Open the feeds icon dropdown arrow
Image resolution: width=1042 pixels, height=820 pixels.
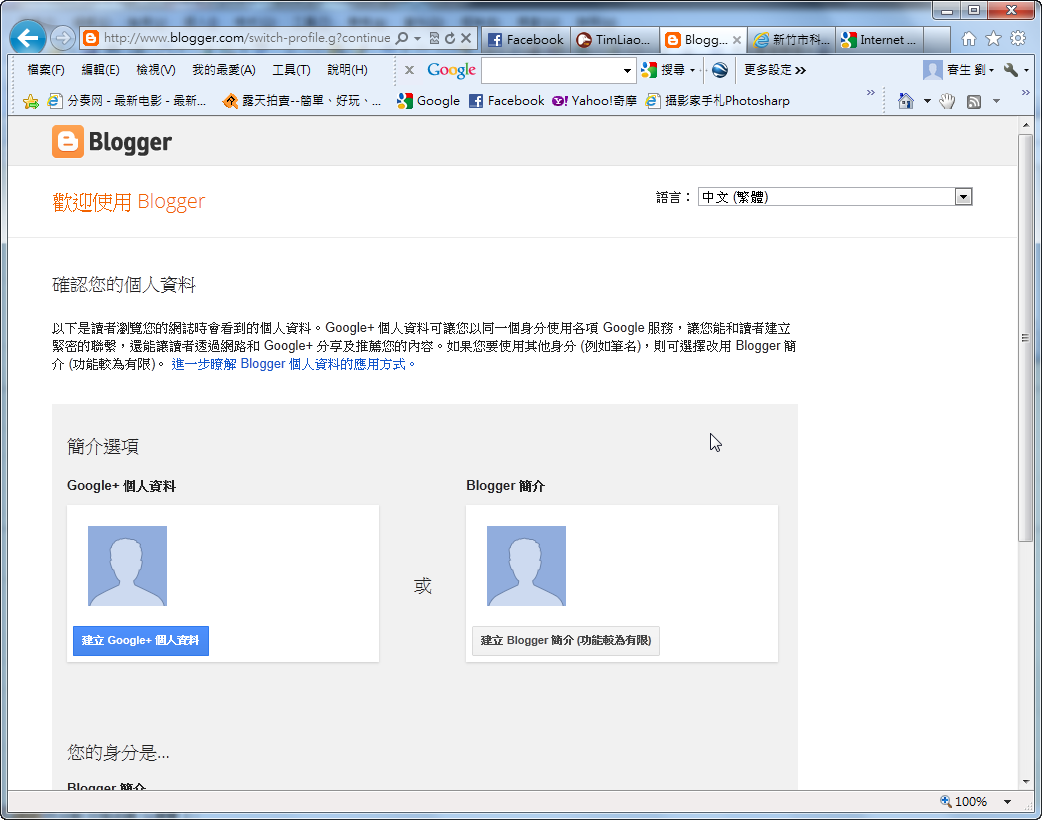click(x=996, y=101)
